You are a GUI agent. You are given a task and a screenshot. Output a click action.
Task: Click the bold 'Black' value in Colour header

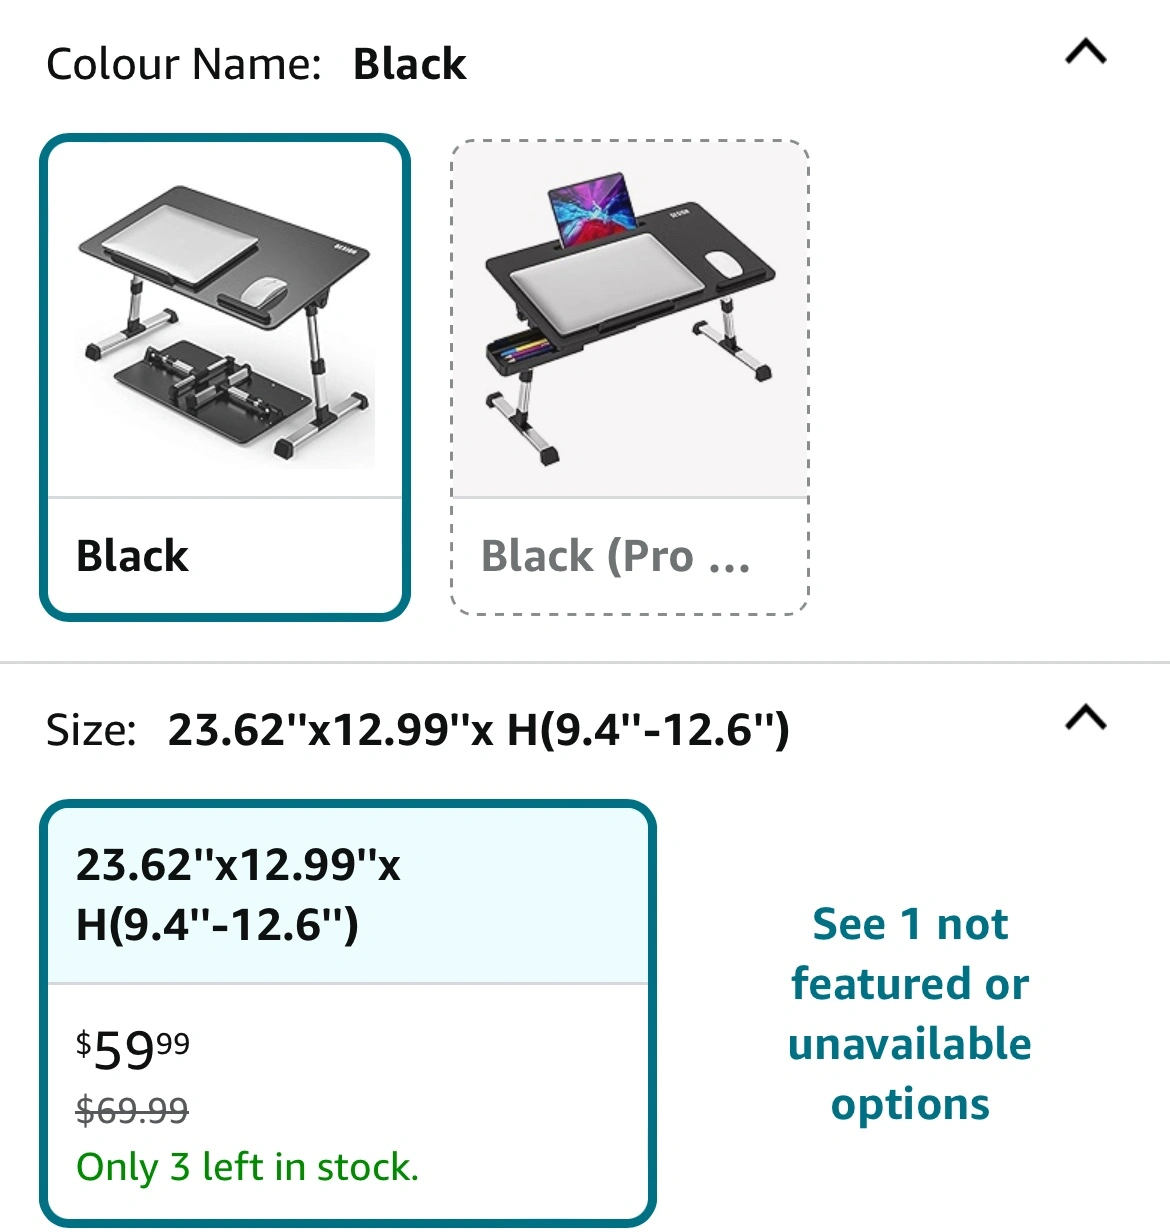(409, 64)
